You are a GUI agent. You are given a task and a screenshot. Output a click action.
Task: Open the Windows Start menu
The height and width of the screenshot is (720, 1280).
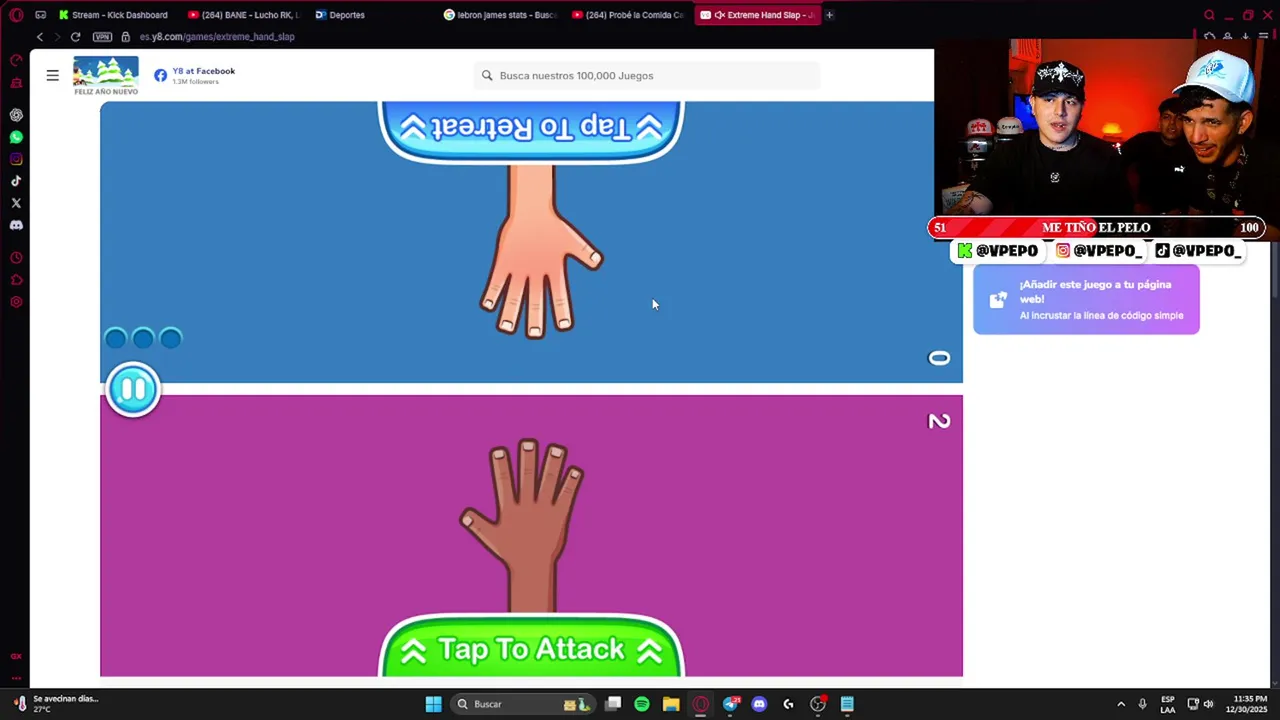point(433,704)
